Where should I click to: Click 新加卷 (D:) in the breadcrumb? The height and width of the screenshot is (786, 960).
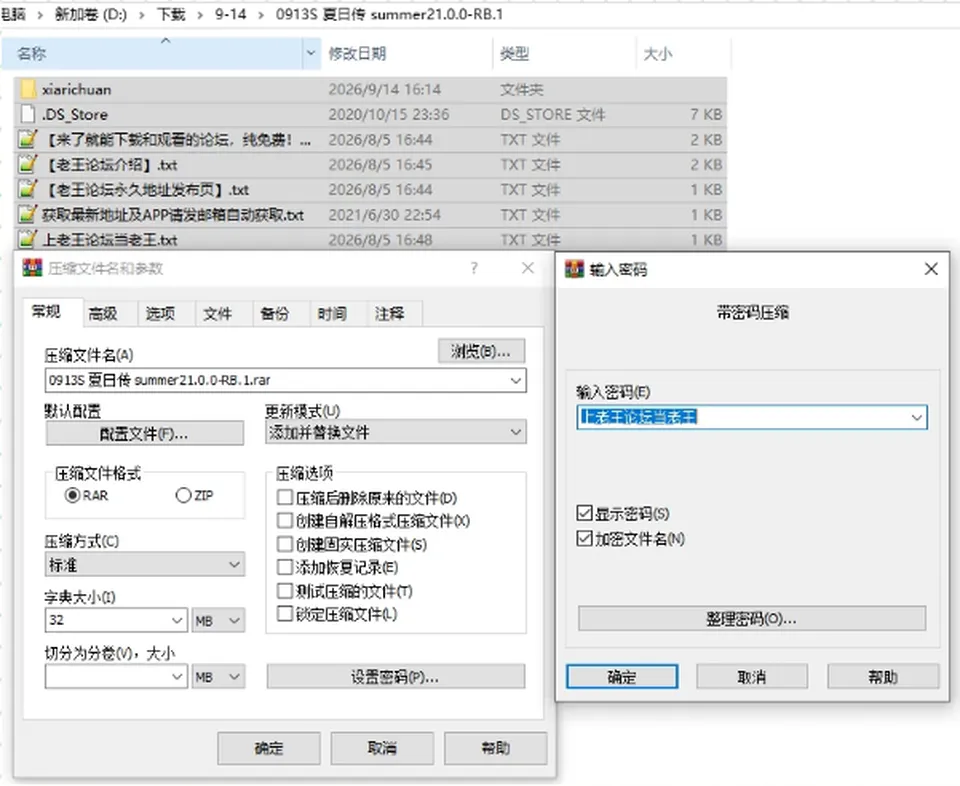pyautogui.click(x=91, y=14)
